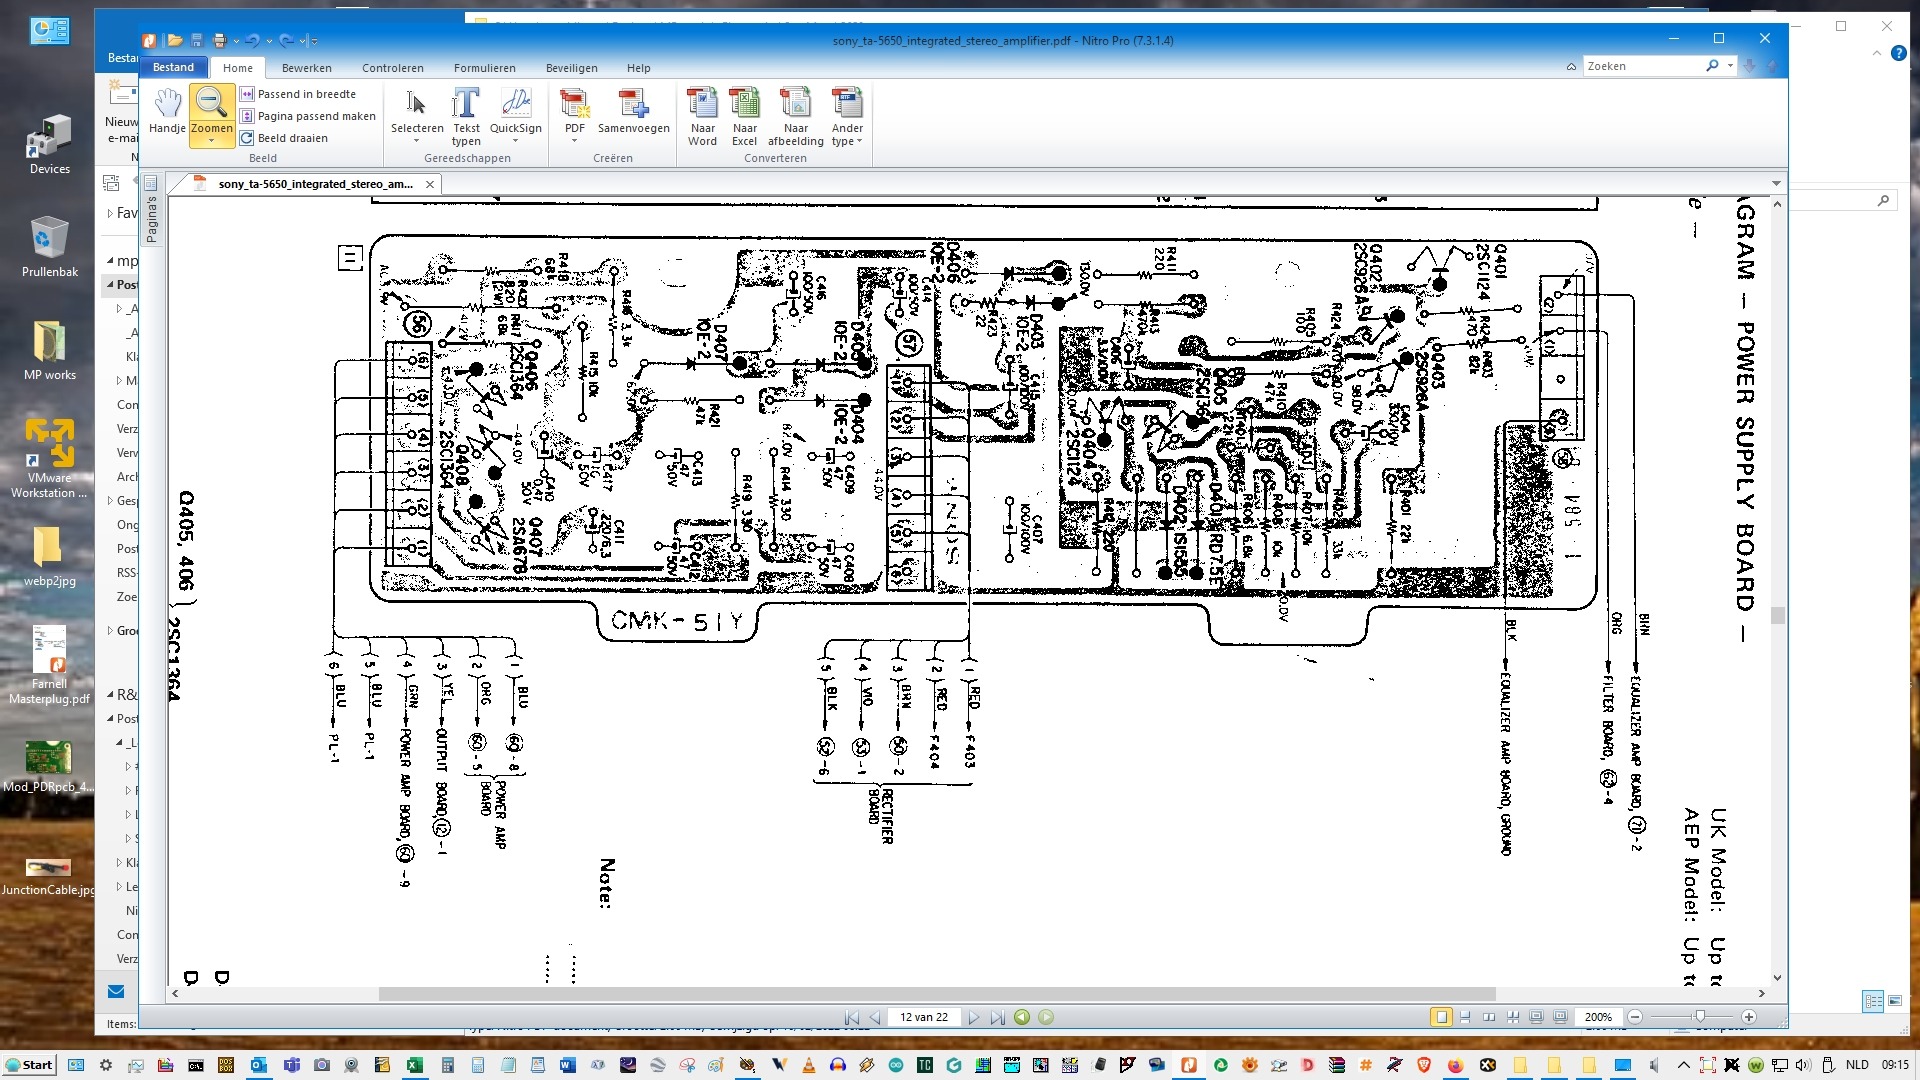Open the Samenvoegen combine files tool

tap(633, 111)
